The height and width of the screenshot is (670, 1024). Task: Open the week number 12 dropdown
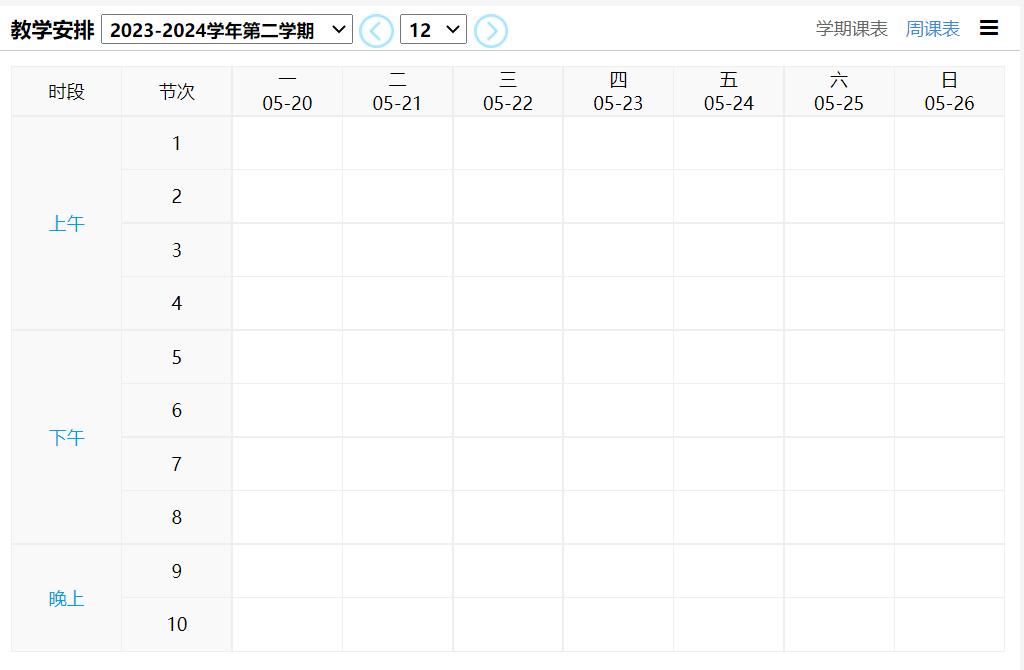pos(433,30)
